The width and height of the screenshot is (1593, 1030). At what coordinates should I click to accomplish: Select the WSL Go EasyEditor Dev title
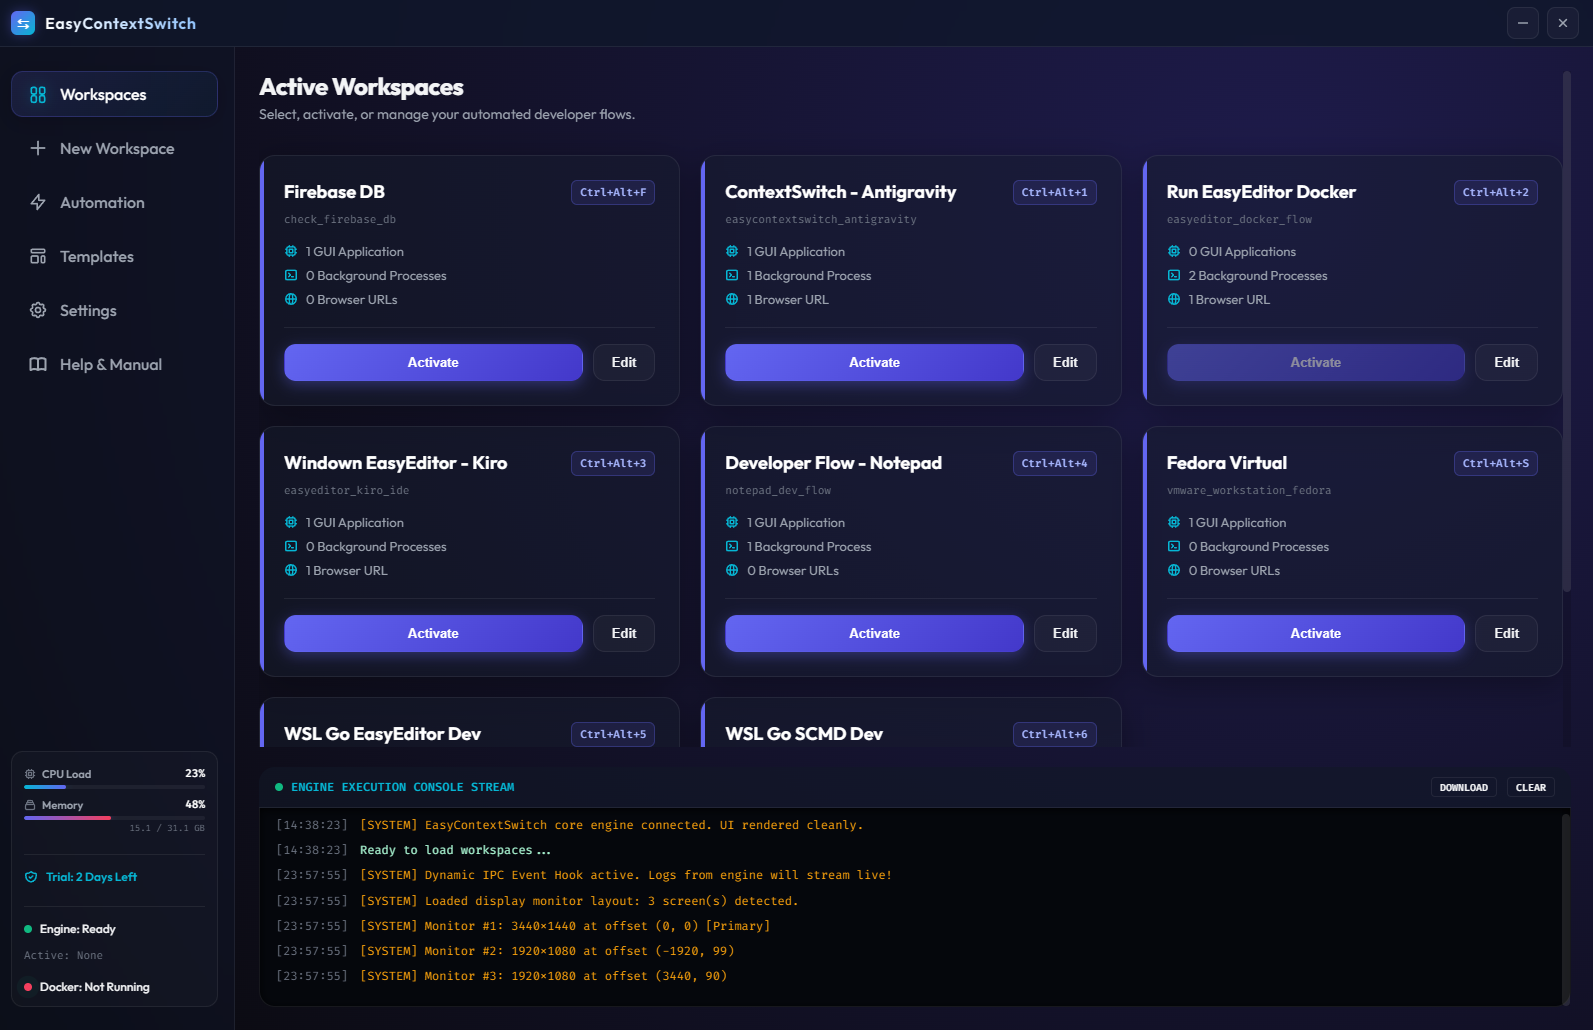[382, 734]
